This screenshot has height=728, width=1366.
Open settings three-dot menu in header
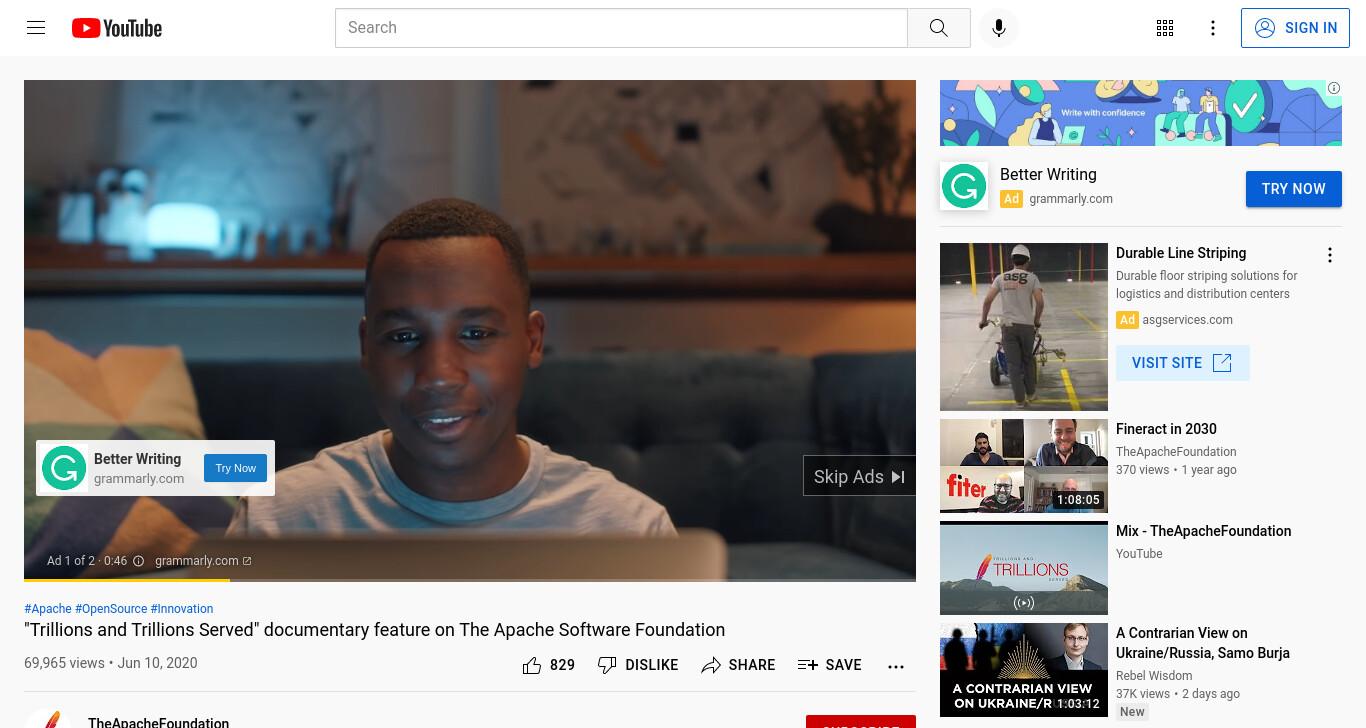click(x=1213, y=28)
